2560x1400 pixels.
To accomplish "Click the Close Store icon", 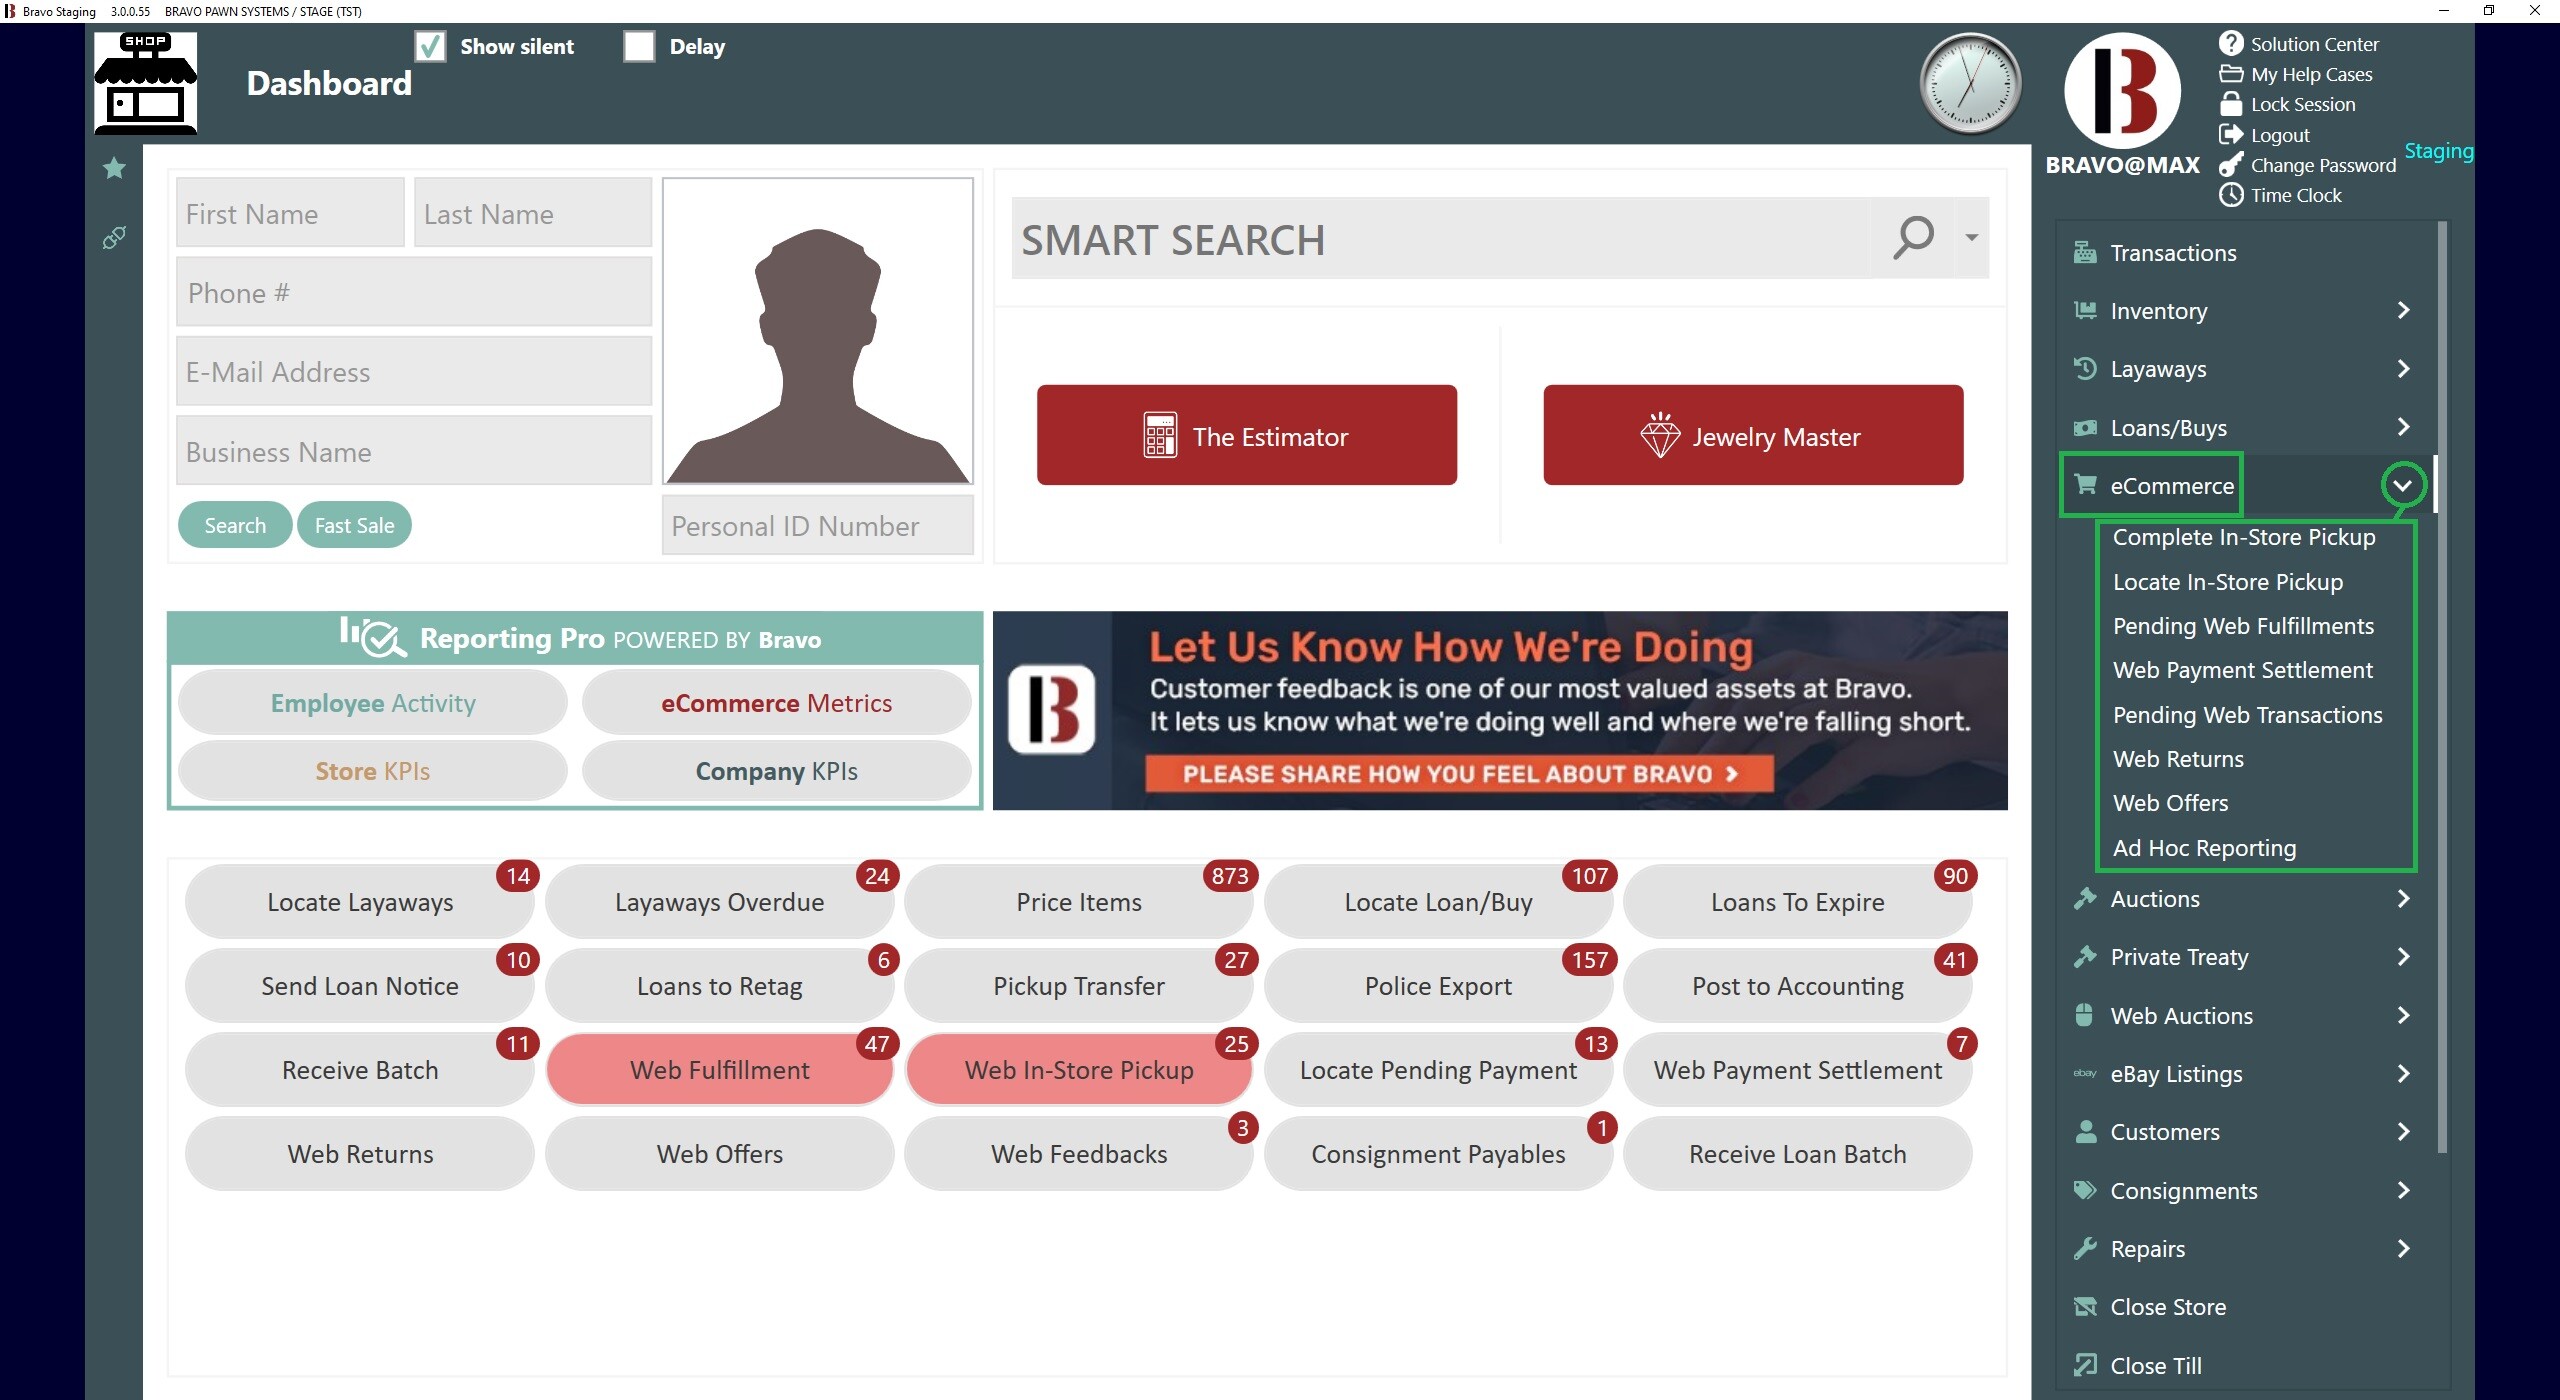I will 2085,1306.
